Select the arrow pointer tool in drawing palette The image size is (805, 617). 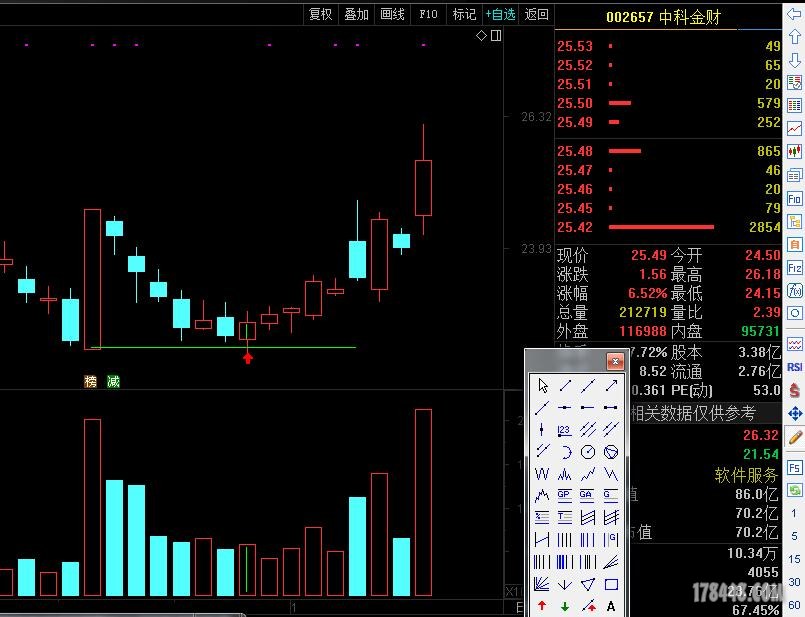coord(542,385)
